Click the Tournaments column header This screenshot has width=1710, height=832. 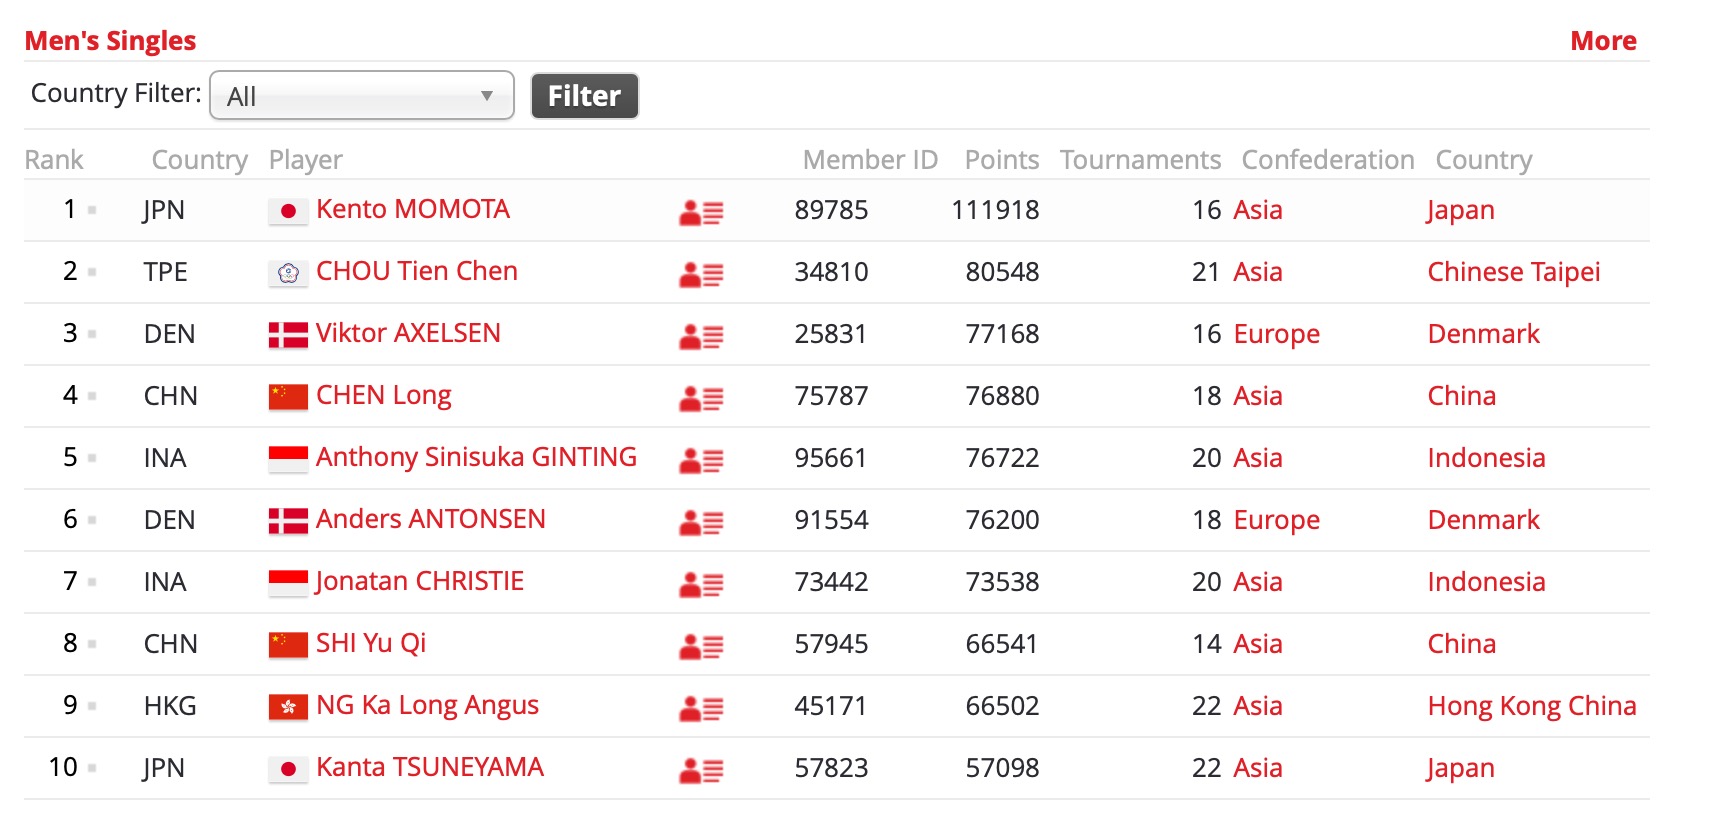1140,160
